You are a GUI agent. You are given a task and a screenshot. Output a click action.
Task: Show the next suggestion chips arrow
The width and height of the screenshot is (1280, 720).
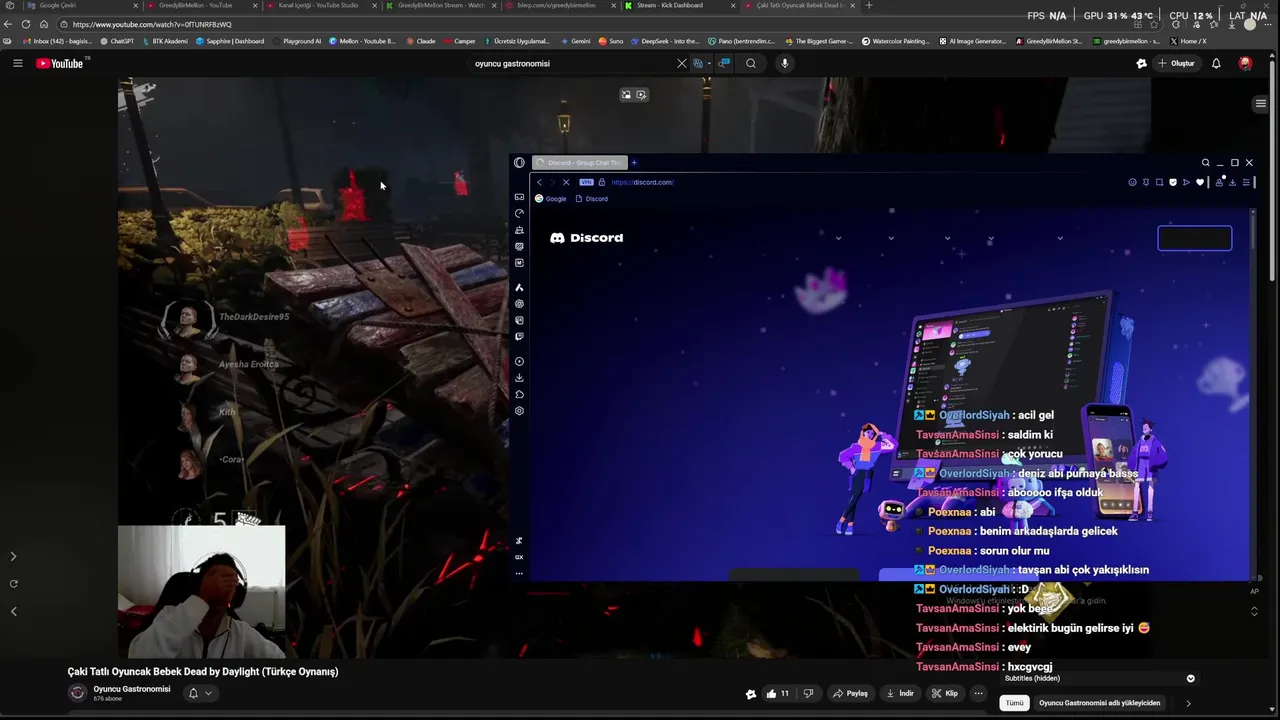(1188, 703)
